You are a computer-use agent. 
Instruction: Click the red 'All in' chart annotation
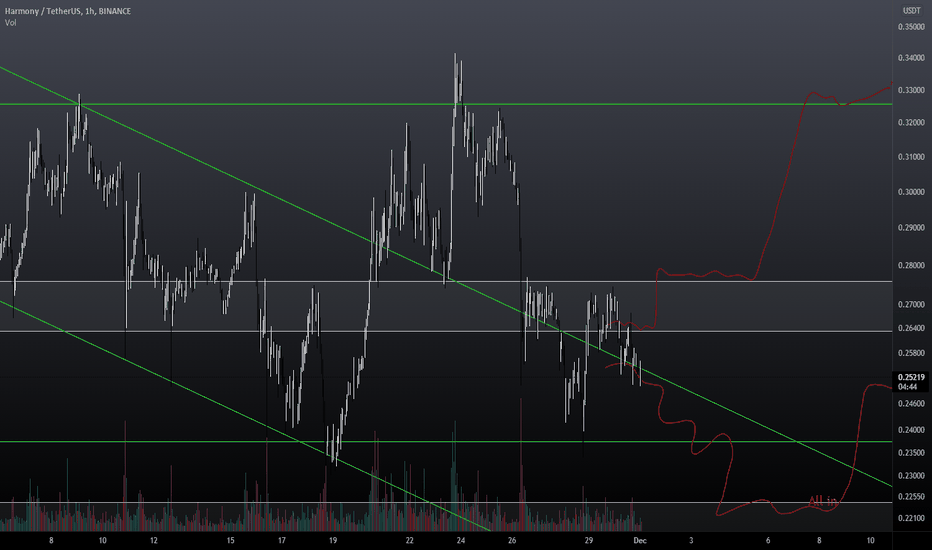click(x=823, y=501)
